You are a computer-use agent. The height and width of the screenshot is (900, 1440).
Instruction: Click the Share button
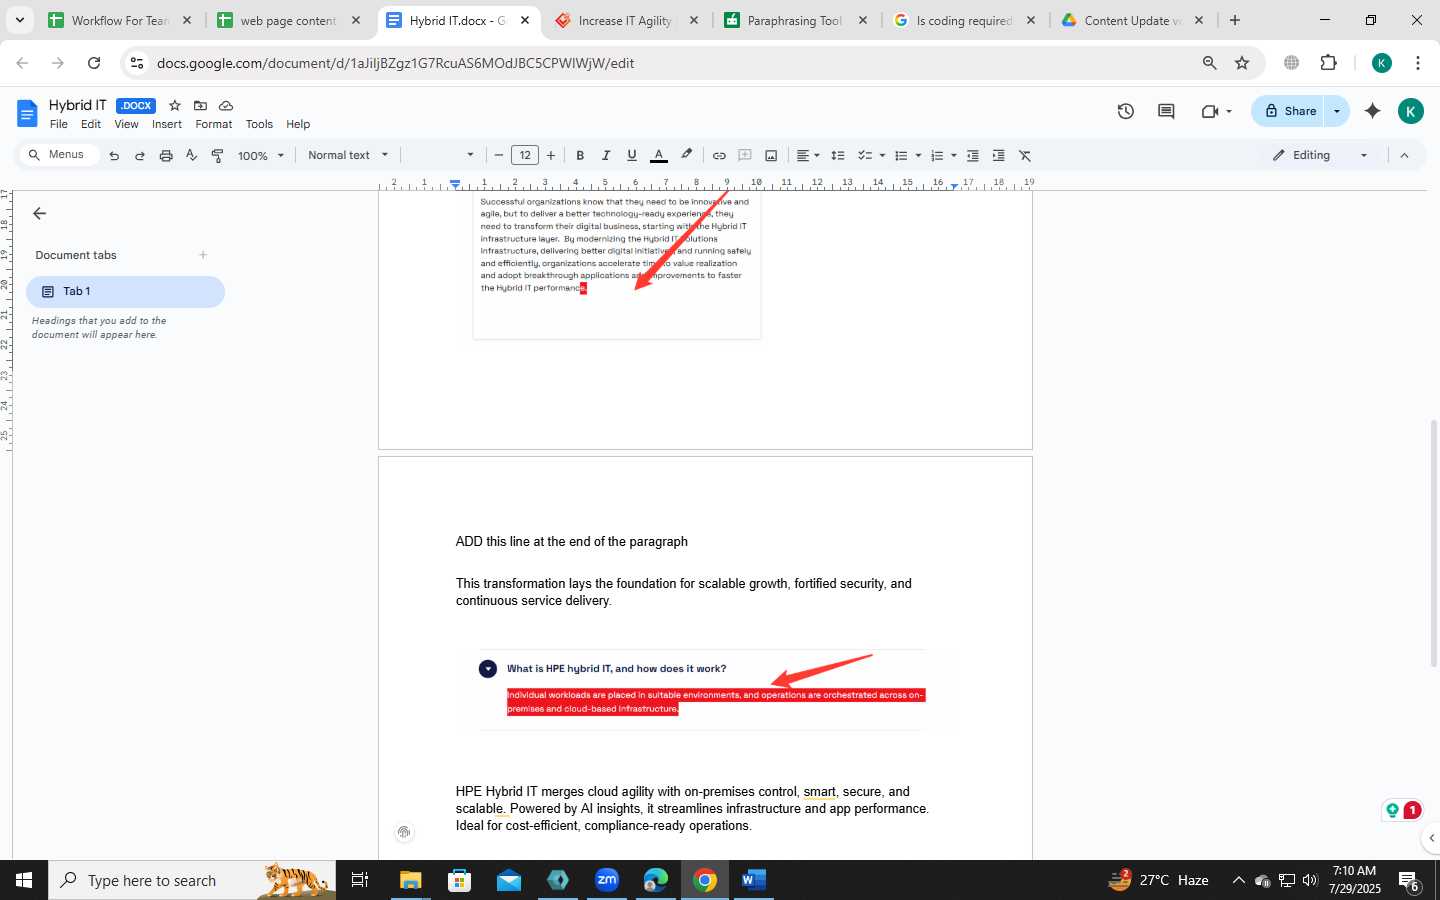point(1290,111)
